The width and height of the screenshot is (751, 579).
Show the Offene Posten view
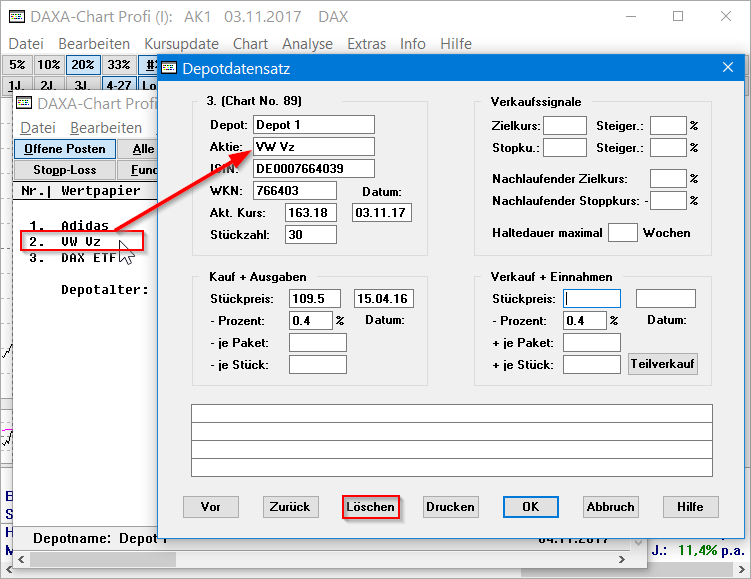65,149
